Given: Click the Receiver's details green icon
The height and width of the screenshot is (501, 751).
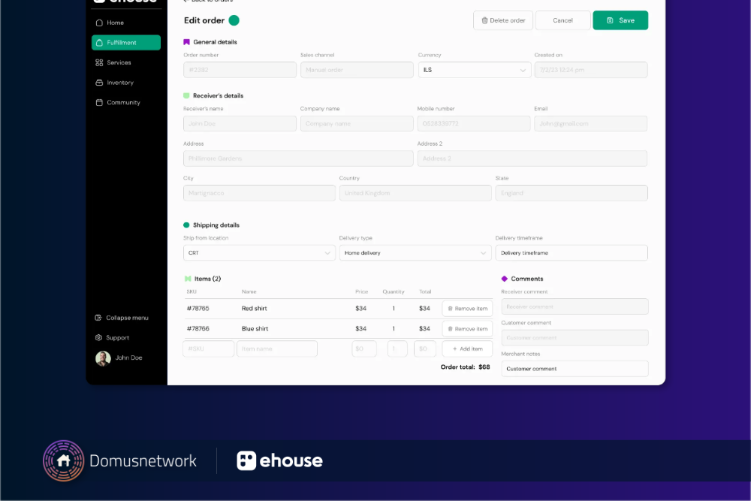Looking at the screenshot, I should tap(186, 96).
